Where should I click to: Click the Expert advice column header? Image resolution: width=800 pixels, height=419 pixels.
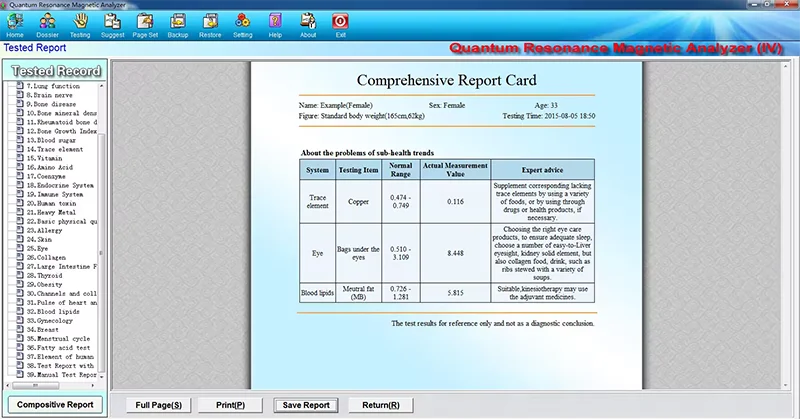click(542, 170)
